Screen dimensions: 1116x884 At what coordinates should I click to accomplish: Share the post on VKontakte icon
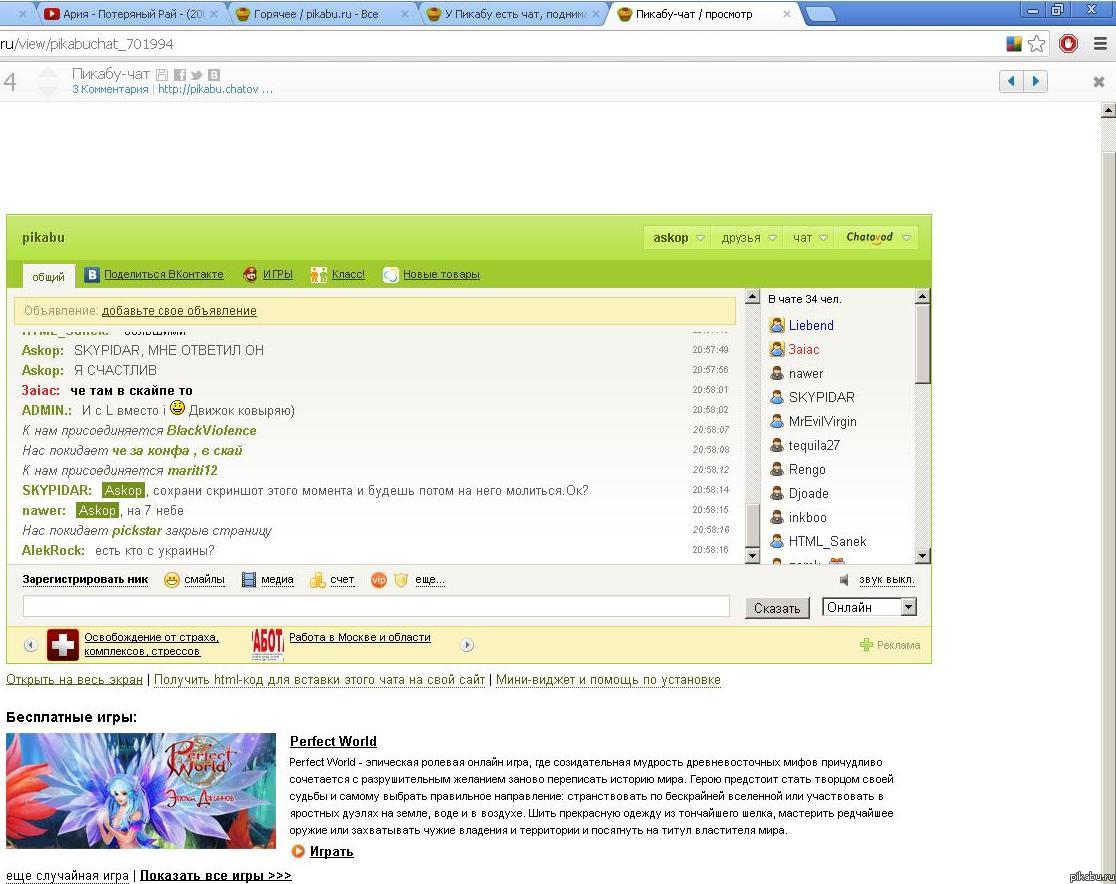tap(214, 74)
